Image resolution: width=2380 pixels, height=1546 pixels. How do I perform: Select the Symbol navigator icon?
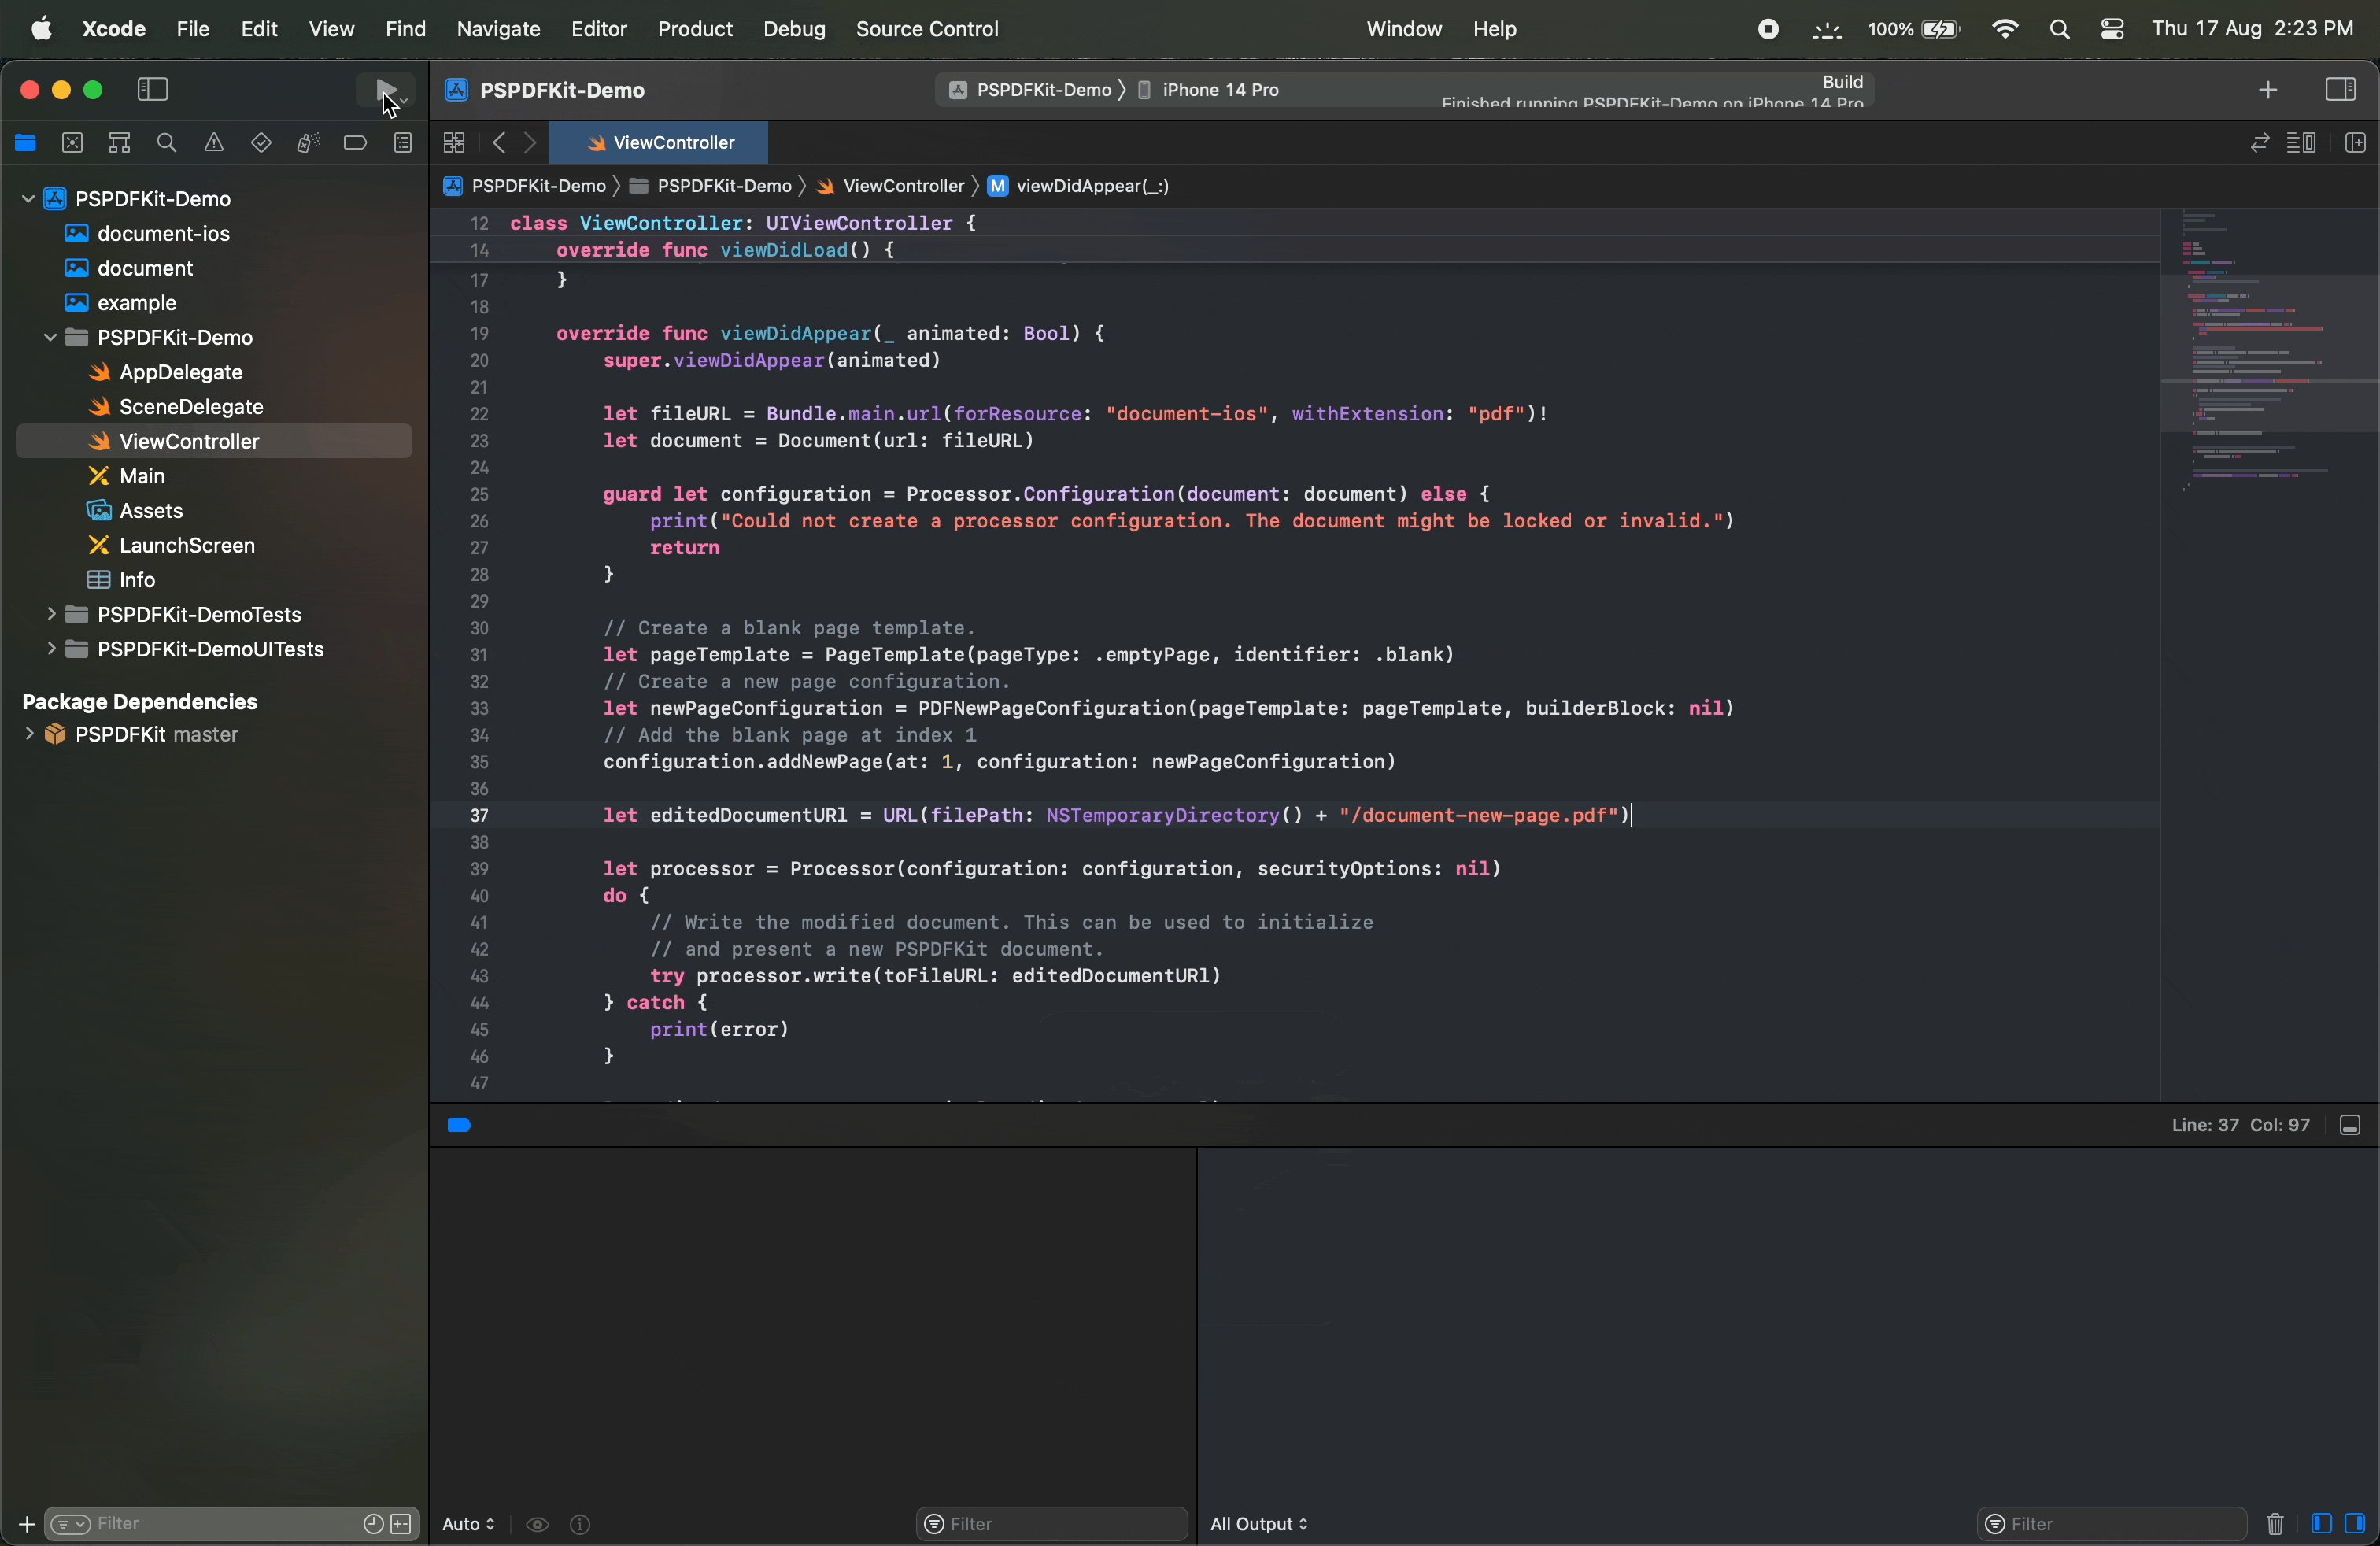(119, 143)
